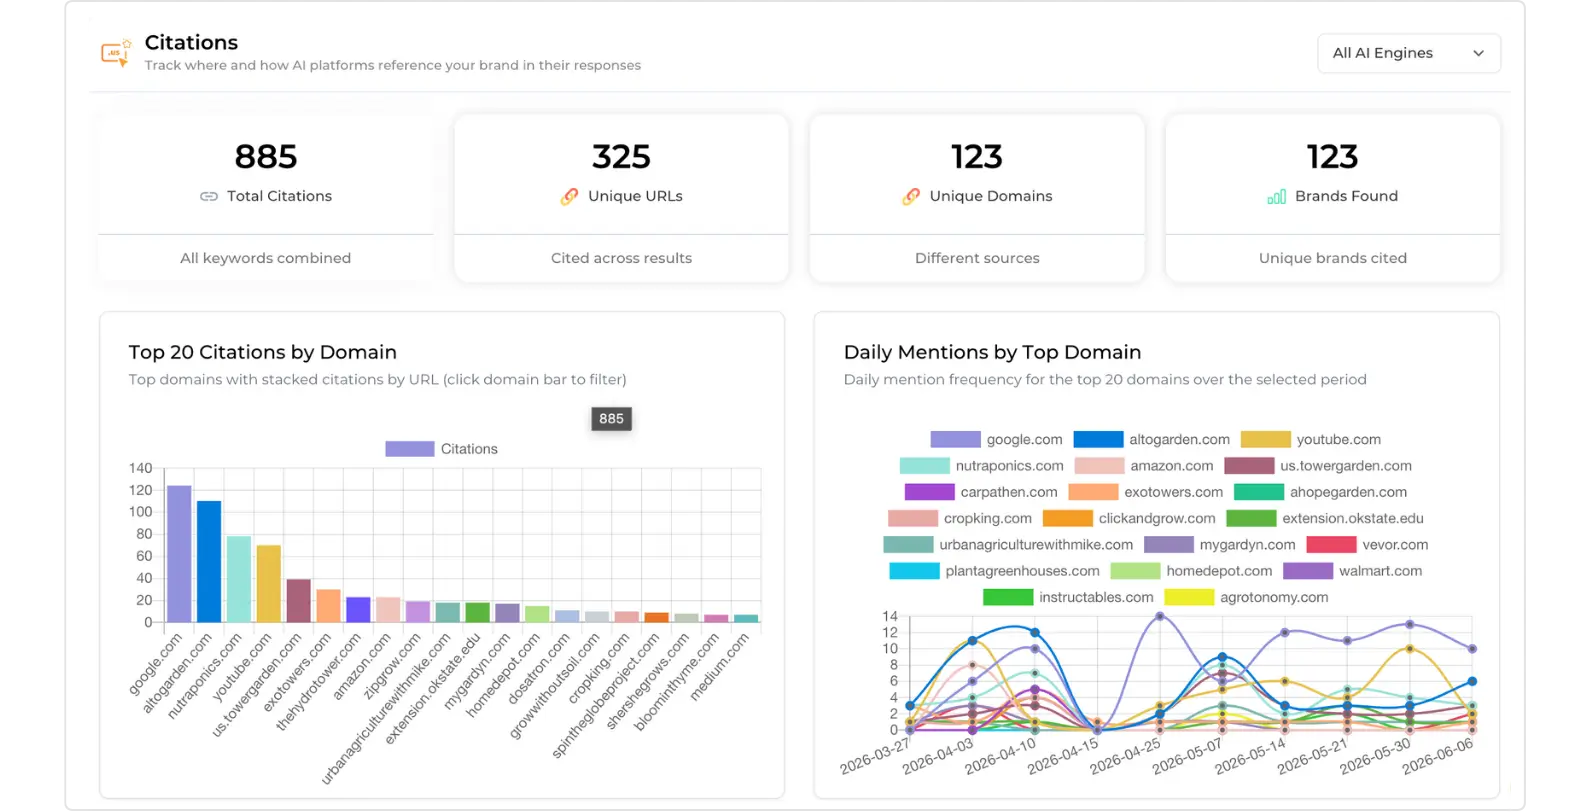
Task: Click the 2026-04-25 date label on x-axis
Action: click(1126, 756)
